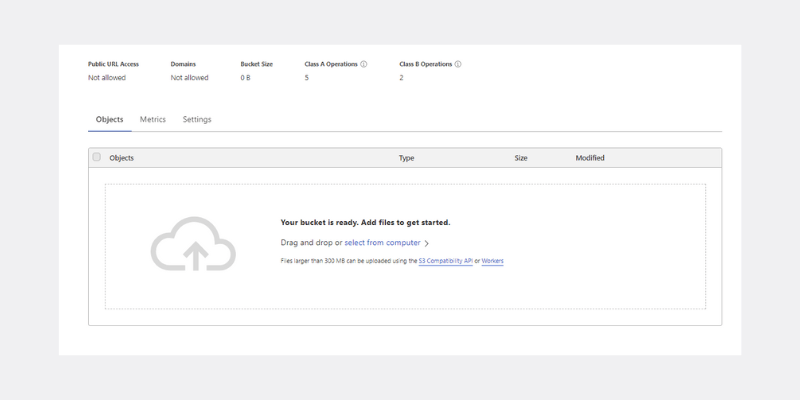
Task: Open the S3 Compatibility API link
Action: [445, 261]
